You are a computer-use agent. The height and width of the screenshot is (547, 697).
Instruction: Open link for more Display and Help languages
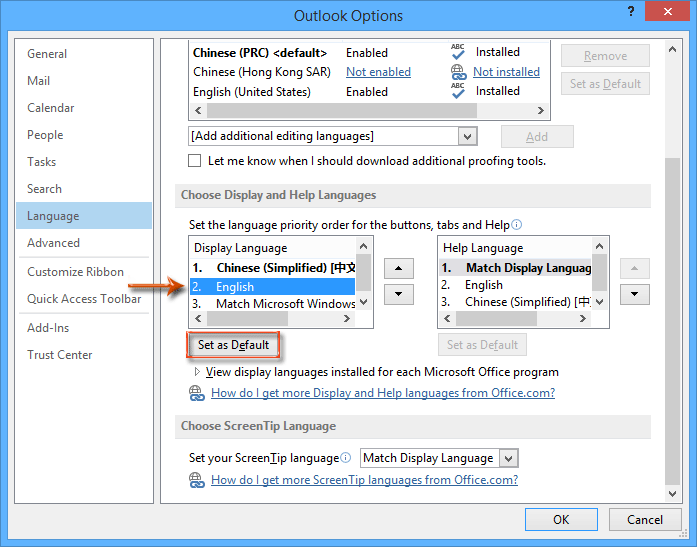[x=383, y=393]
